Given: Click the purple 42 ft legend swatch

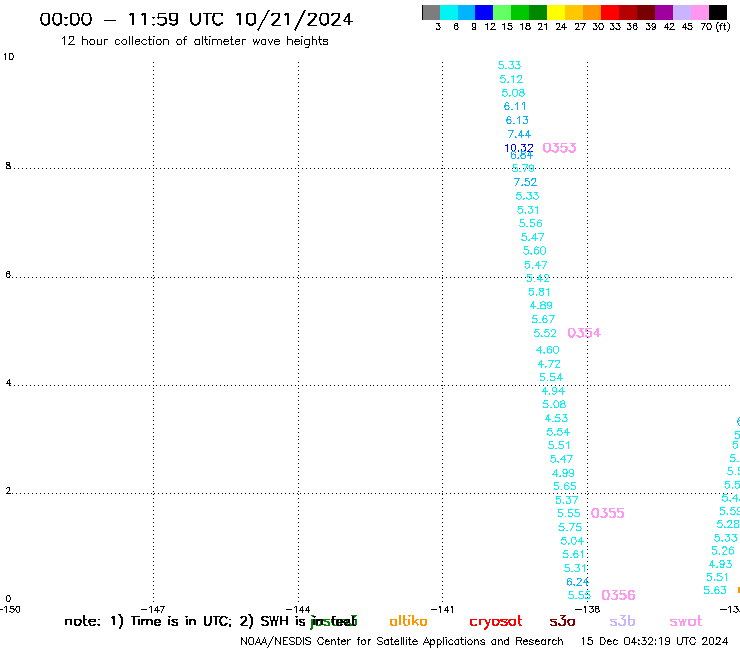Looking at the screenshot, I should click(x=664, y=12).
